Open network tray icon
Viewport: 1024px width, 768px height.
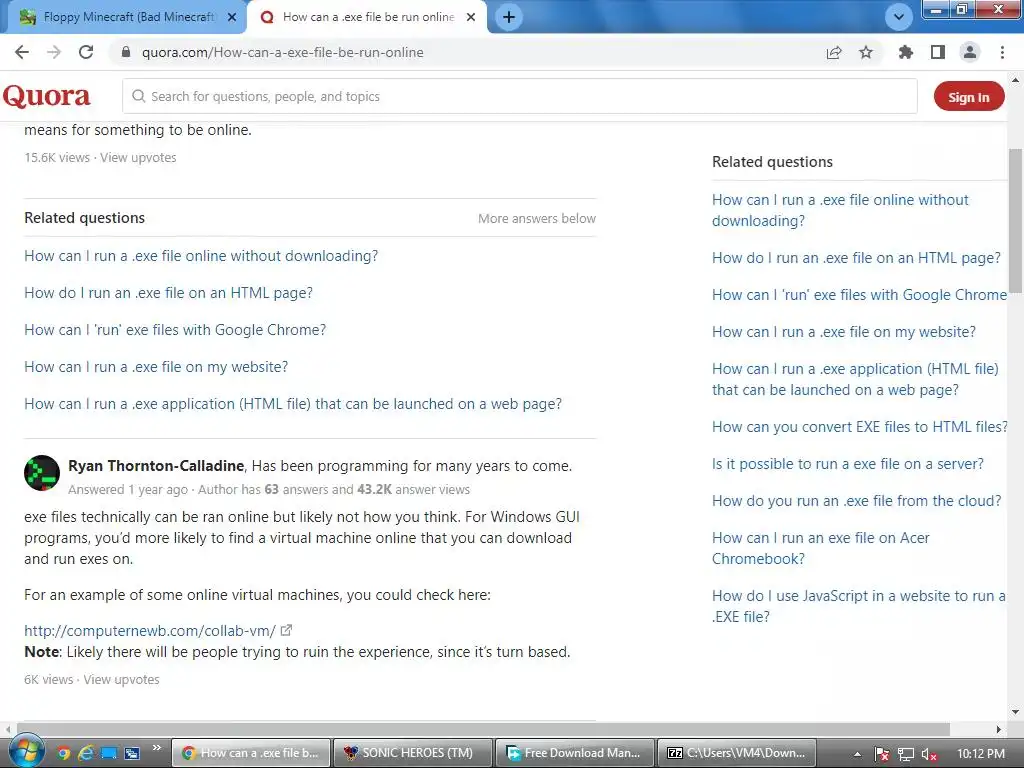click(x=906, y=754)
